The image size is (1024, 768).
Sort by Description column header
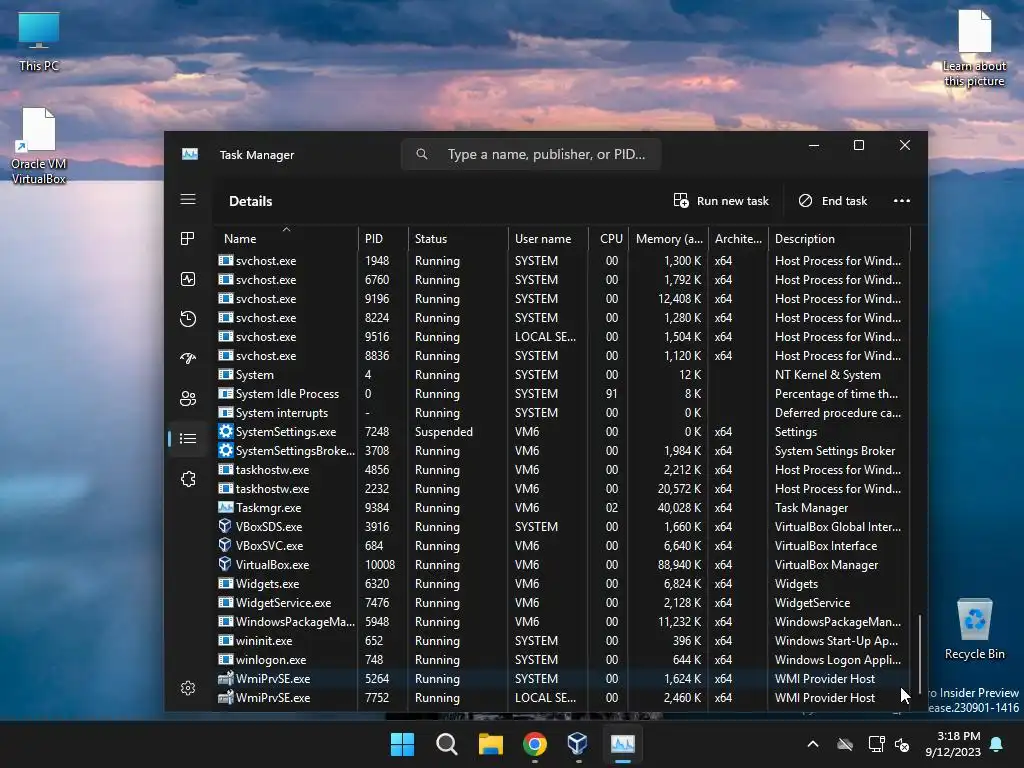(839, 238)
